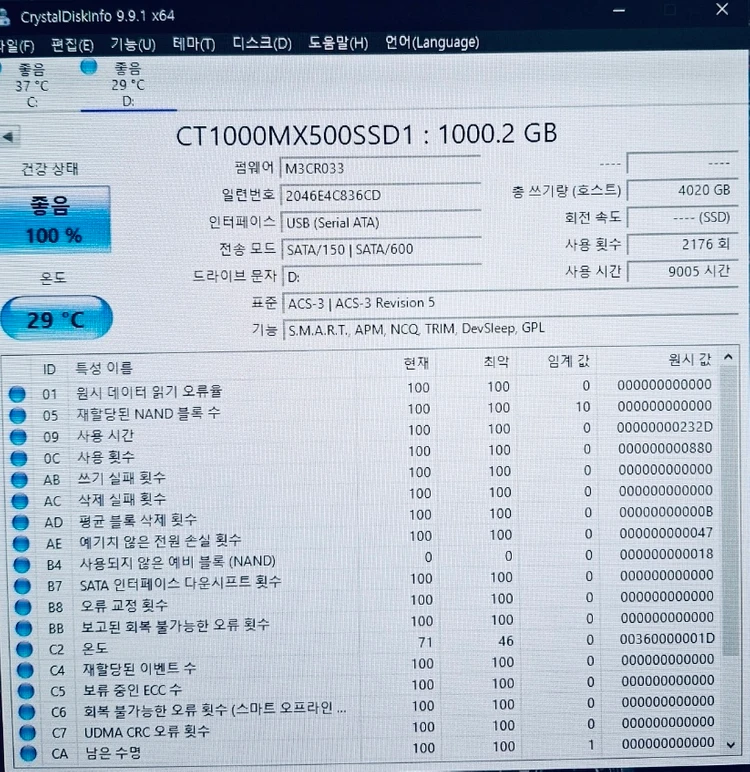This screenshot has height=772, width=750.
Task: Click the 현재 column header
Action: (416, 363)
